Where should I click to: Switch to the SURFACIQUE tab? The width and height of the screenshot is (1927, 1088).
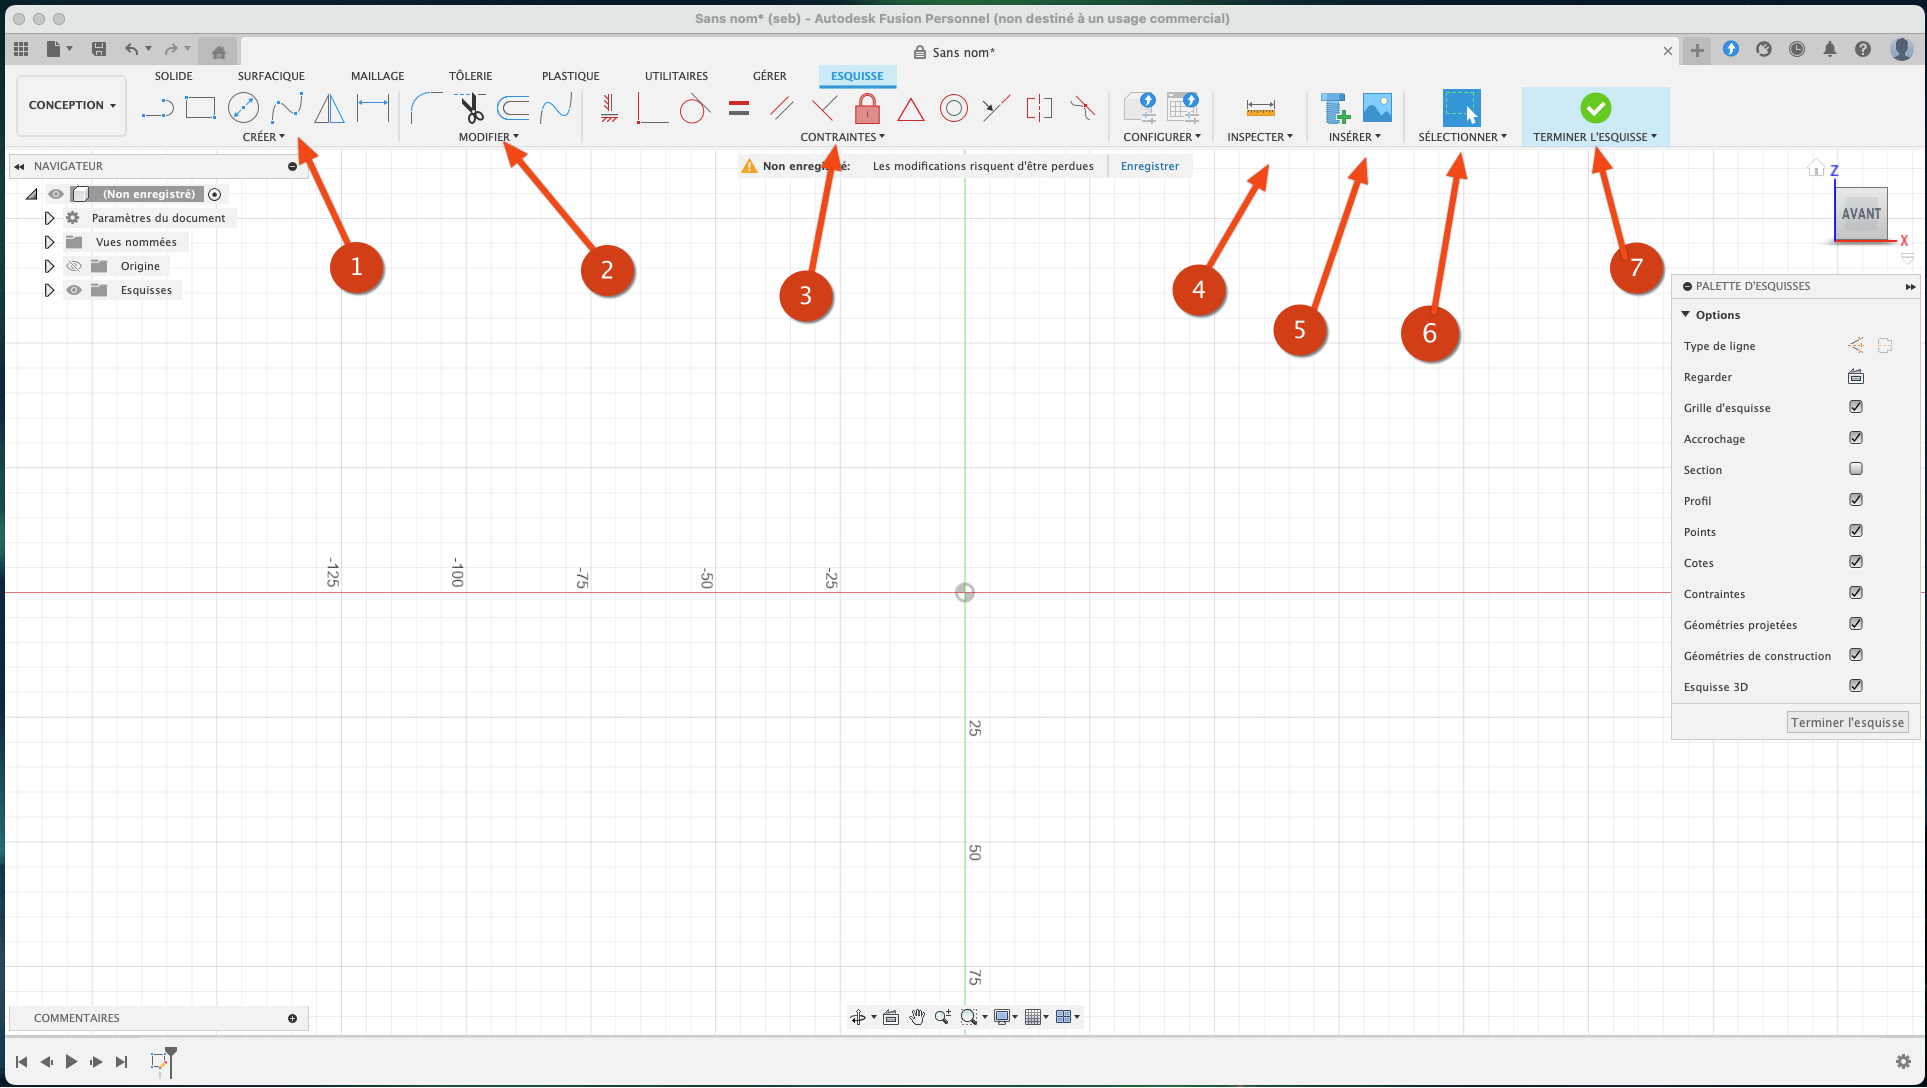[x=271, y=76]
